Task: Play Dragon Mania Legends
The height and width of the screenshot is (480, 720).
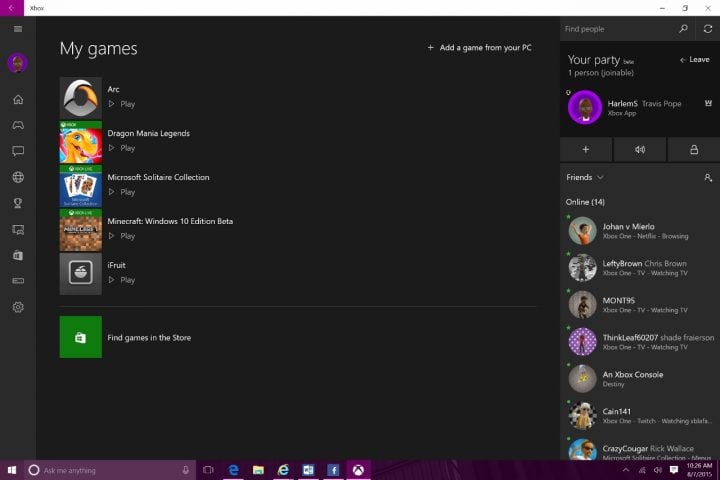Action: (x=122, y=148)
